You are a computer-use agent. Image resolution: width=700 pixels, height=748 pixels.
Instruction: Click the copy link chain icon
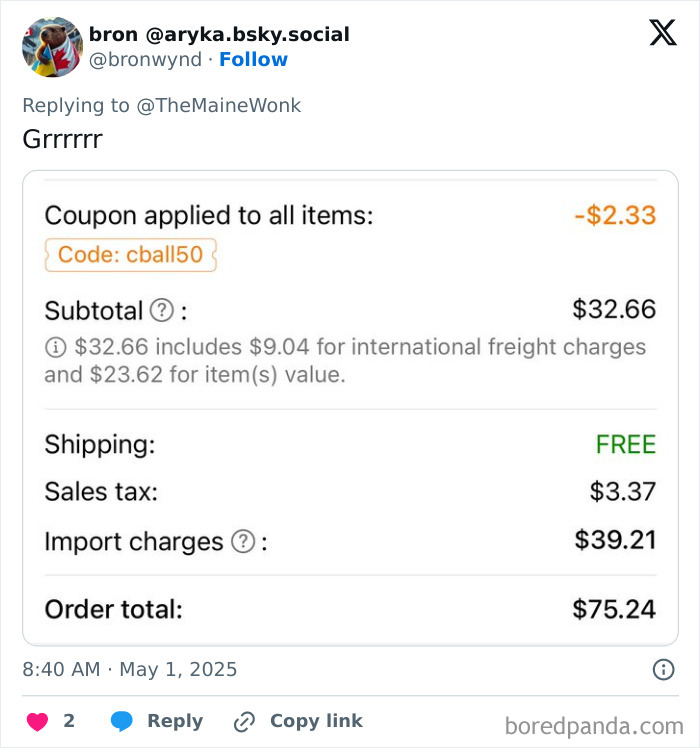tap(244, 721)
